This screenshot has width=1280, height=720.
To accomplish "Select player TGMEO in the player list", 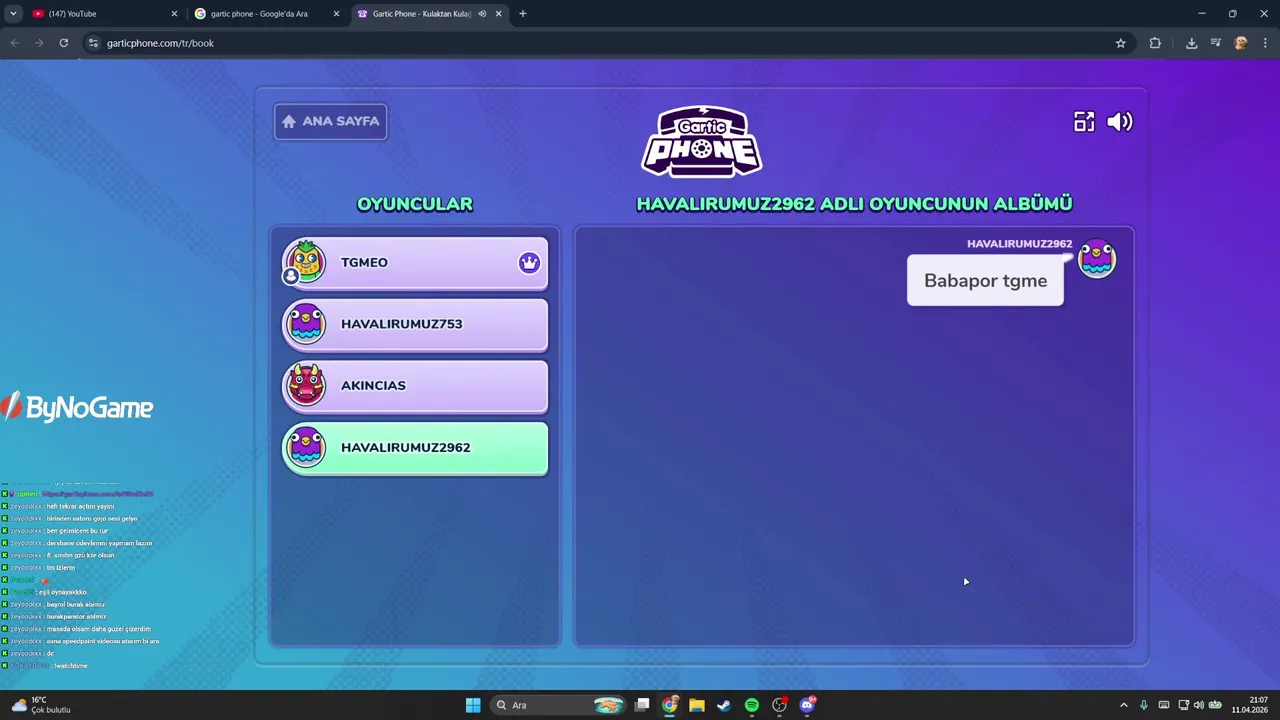I will click(x=415, y=263).
